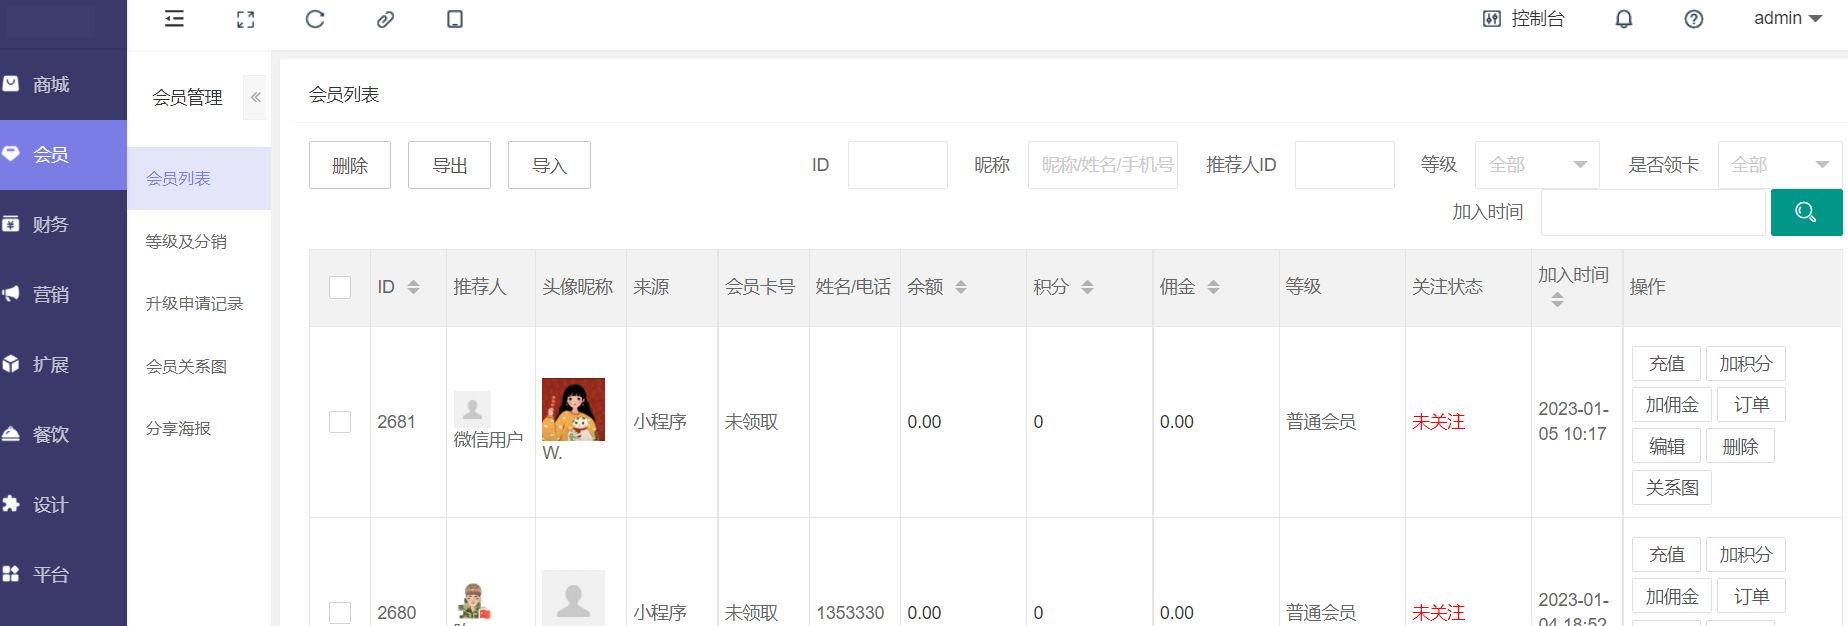This screenshot has width=1848, height=626.
Task: Sort the table by 余额 column
Action: 960,287
